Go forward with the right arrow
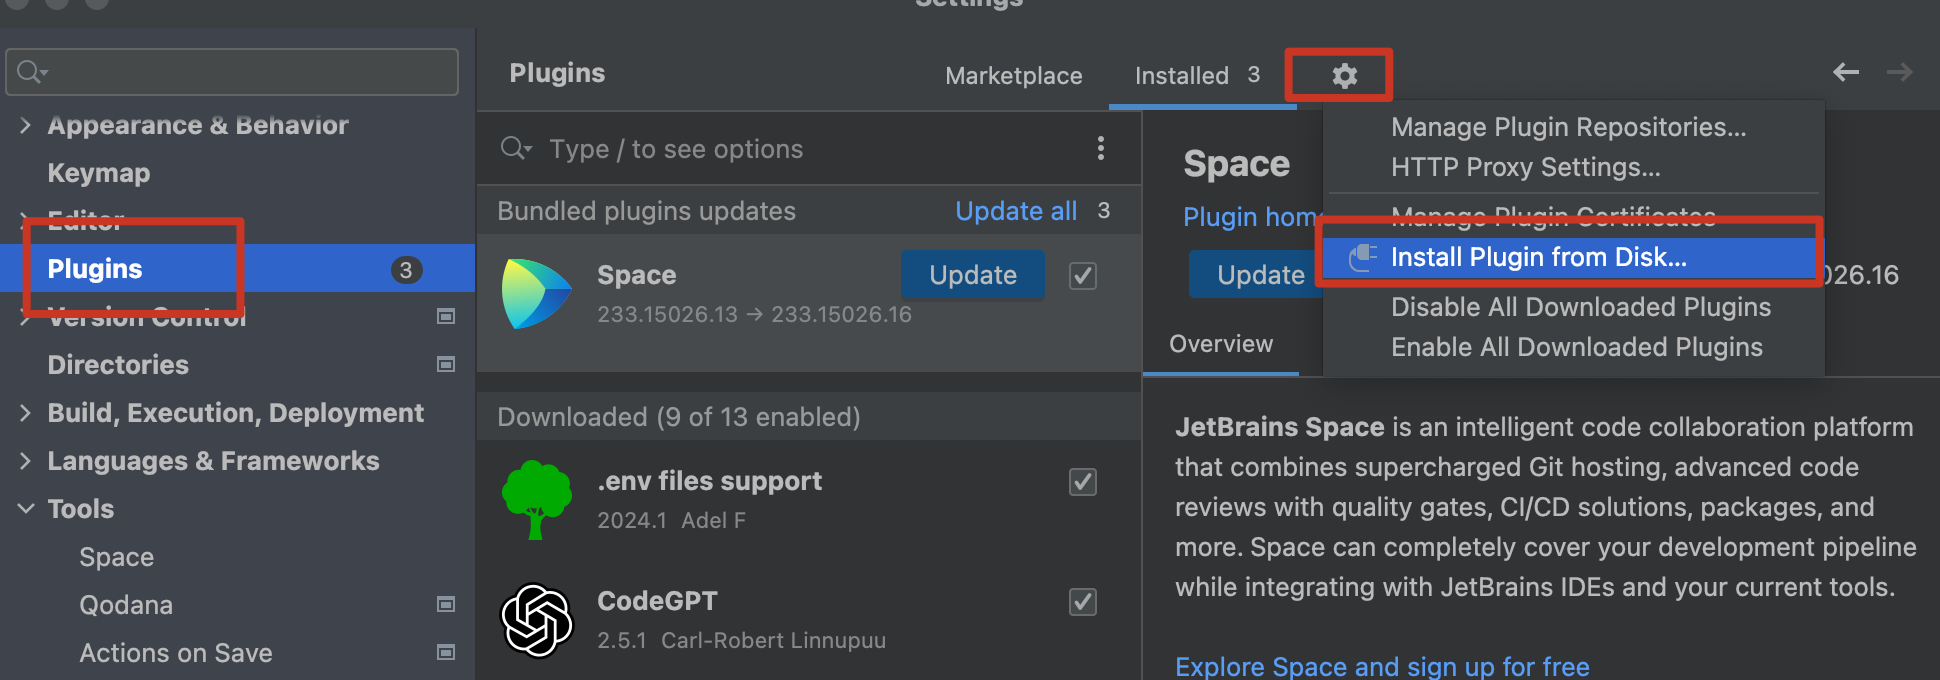The height and width of the screenshot is (680, 1940). 1899,72
